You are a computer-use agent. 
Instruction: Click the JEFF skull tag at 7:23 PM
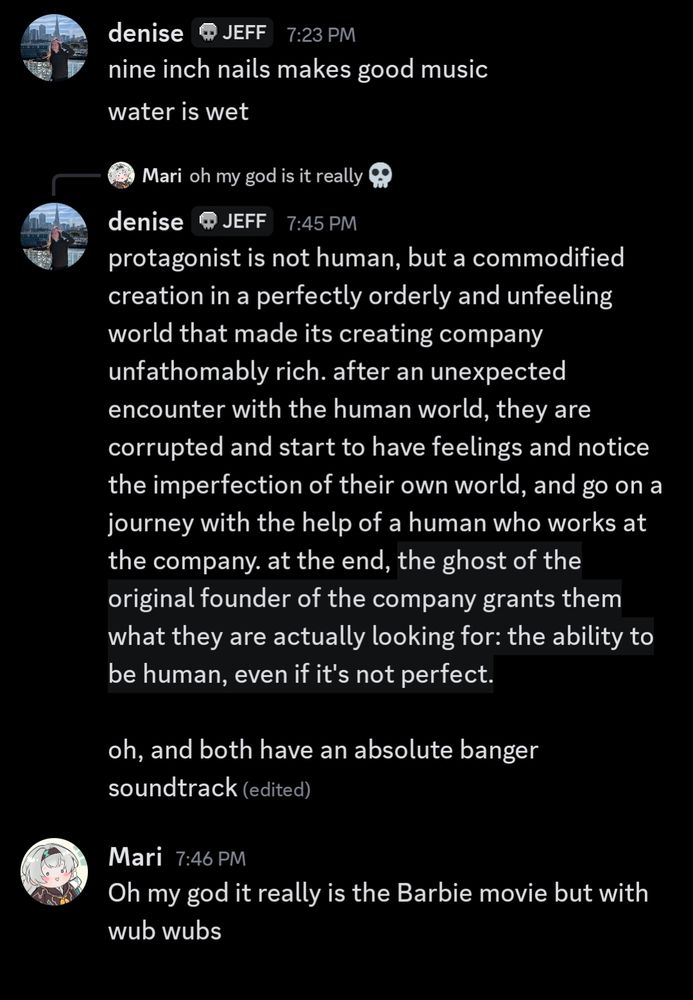(231, 33)
